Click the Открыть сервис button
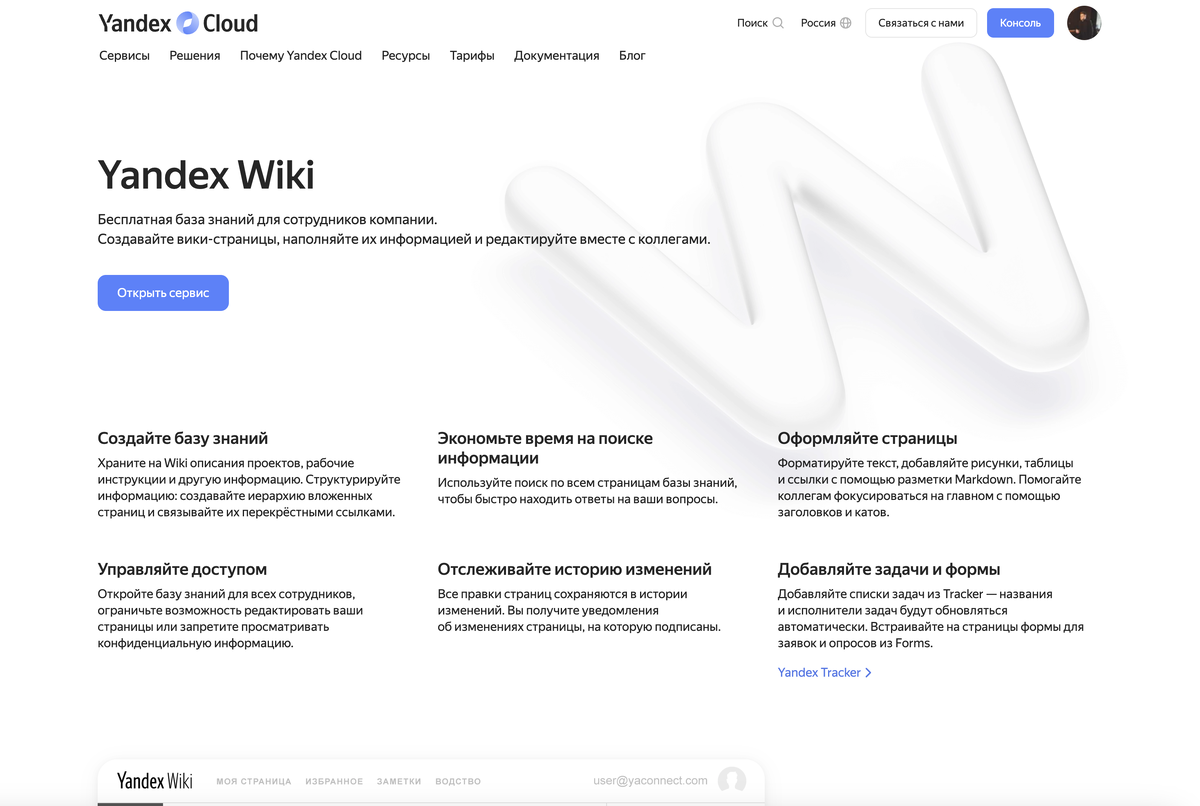The height and width of the screenshot is (806, 1200). [x=162, y=292]
